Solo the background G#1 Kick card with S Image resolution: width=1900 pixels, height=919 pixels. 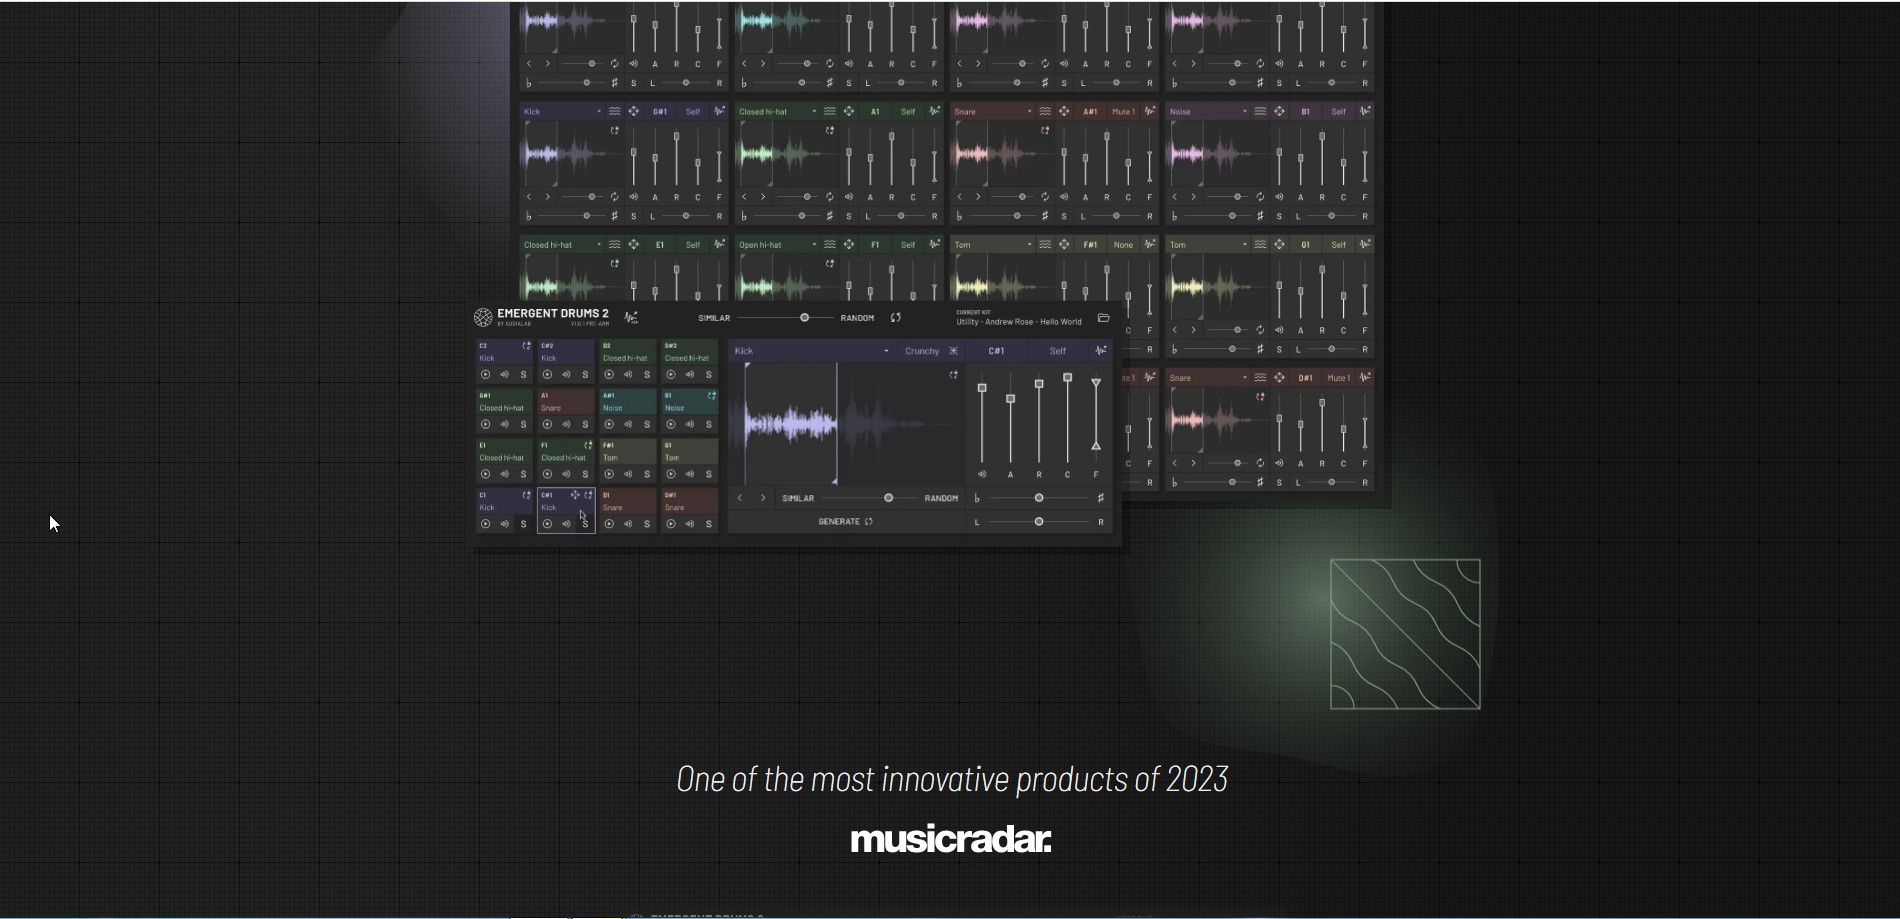[x=633, y=217]
